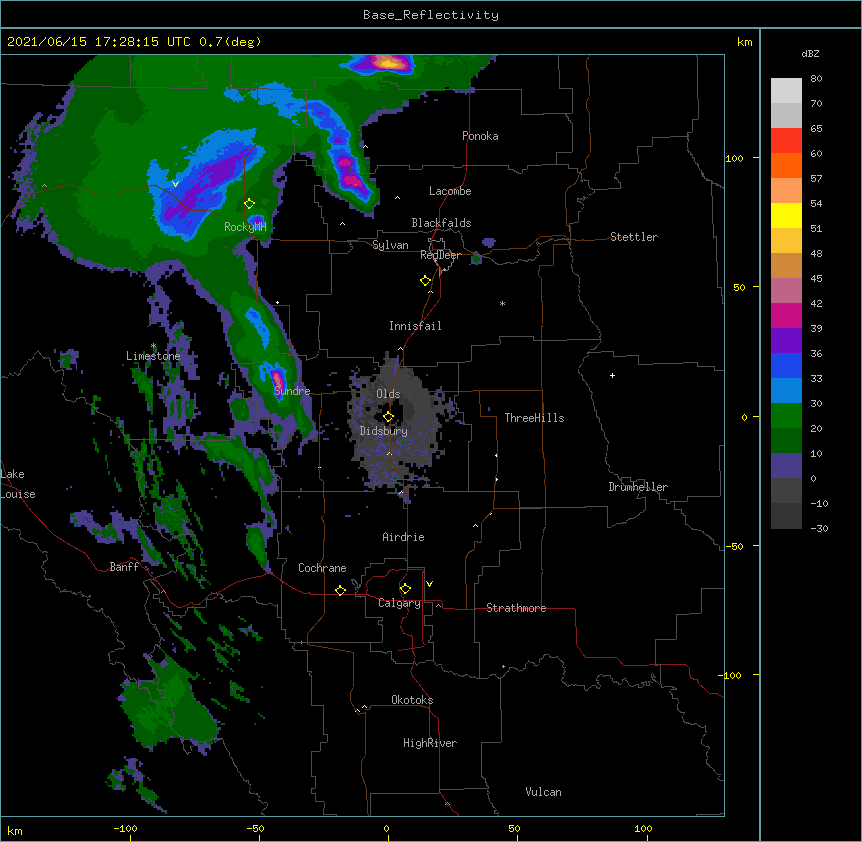Click the Stettler label
The image size is (862, 842).
(634, 237)
